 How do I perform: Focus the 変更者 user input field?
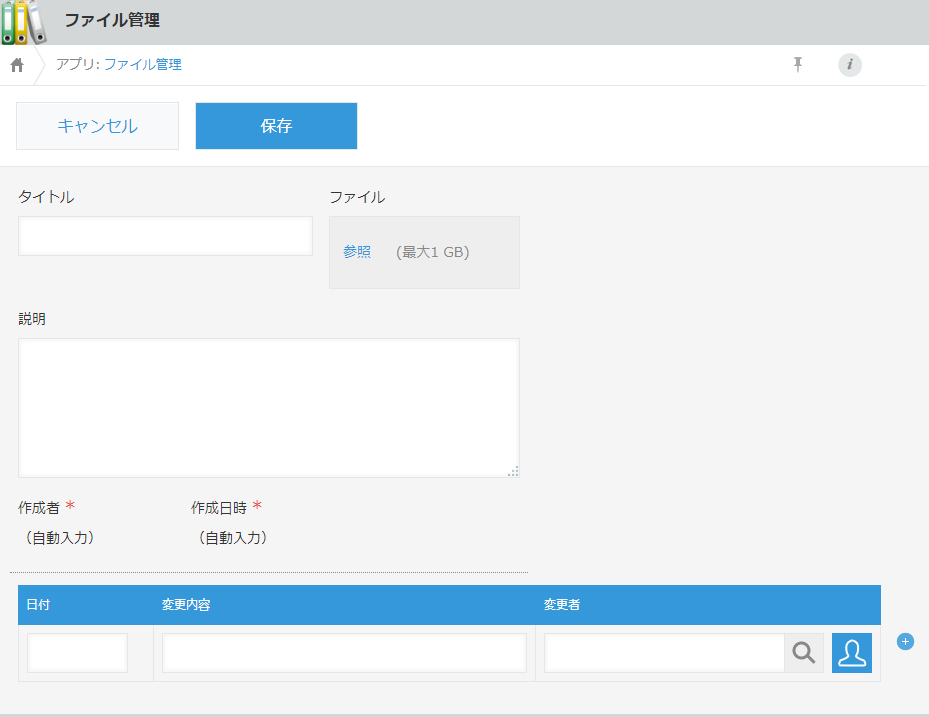pyautogui.click(x=664, y=653)
